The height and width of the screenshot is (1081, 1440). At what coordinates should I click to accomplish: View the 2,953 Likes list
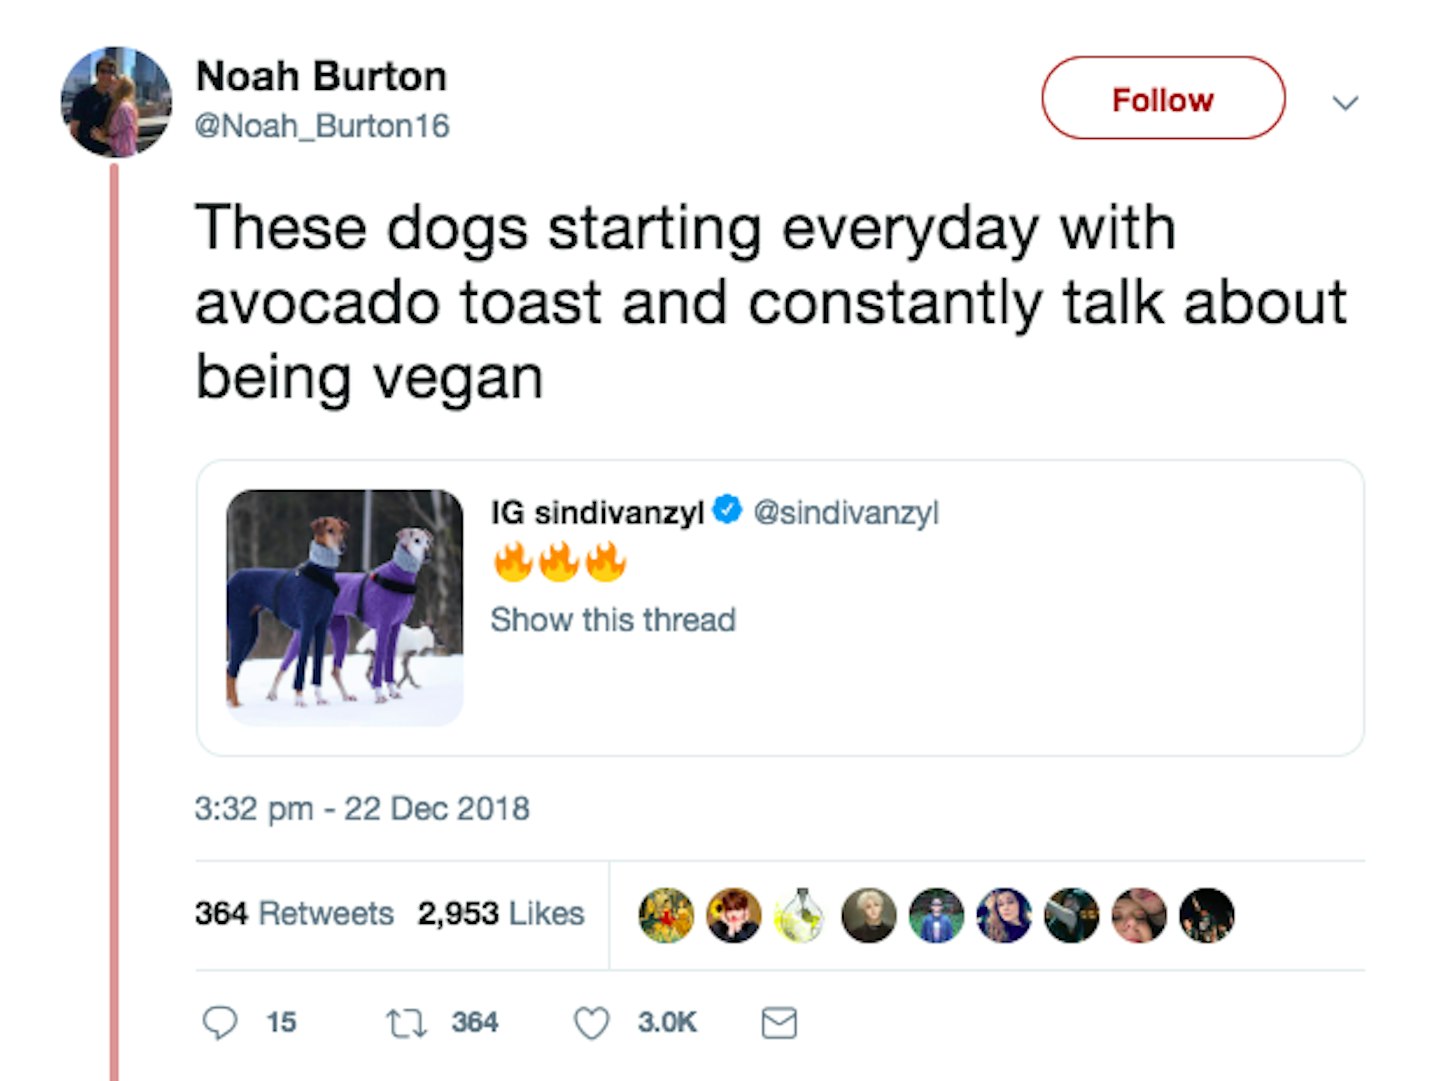coord(501,913)
